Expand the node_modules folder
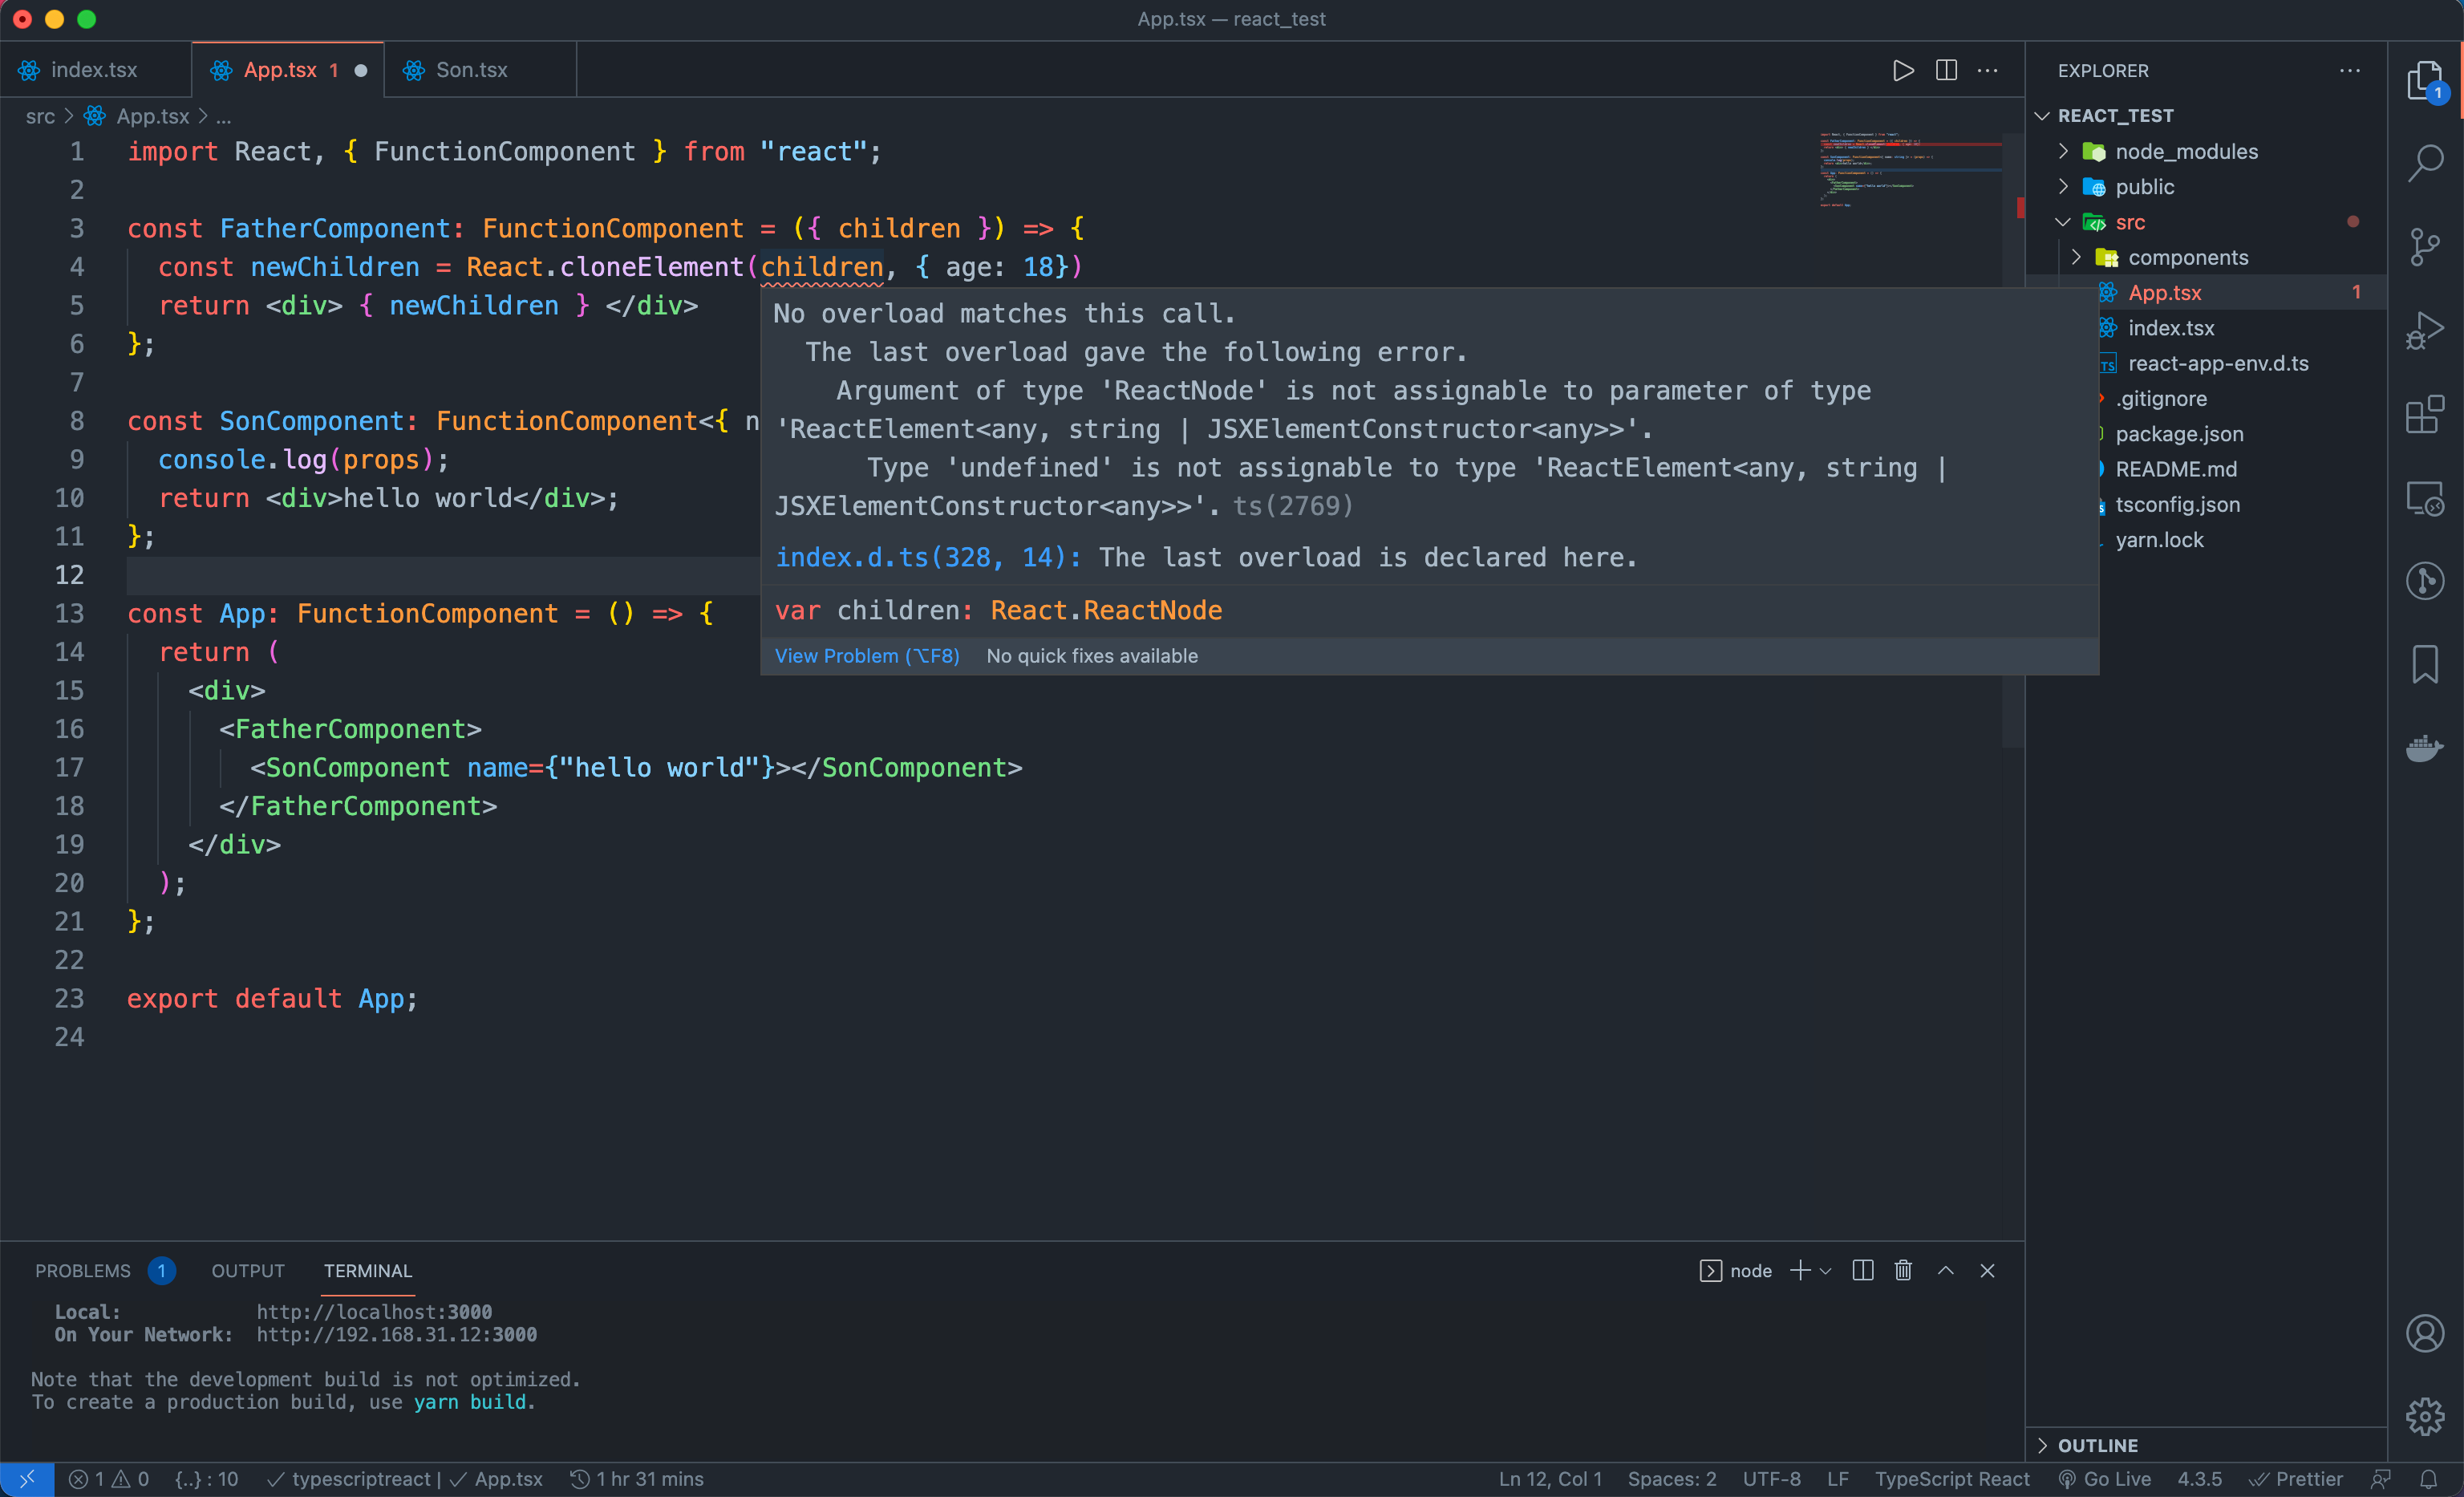 point(2186,152)
